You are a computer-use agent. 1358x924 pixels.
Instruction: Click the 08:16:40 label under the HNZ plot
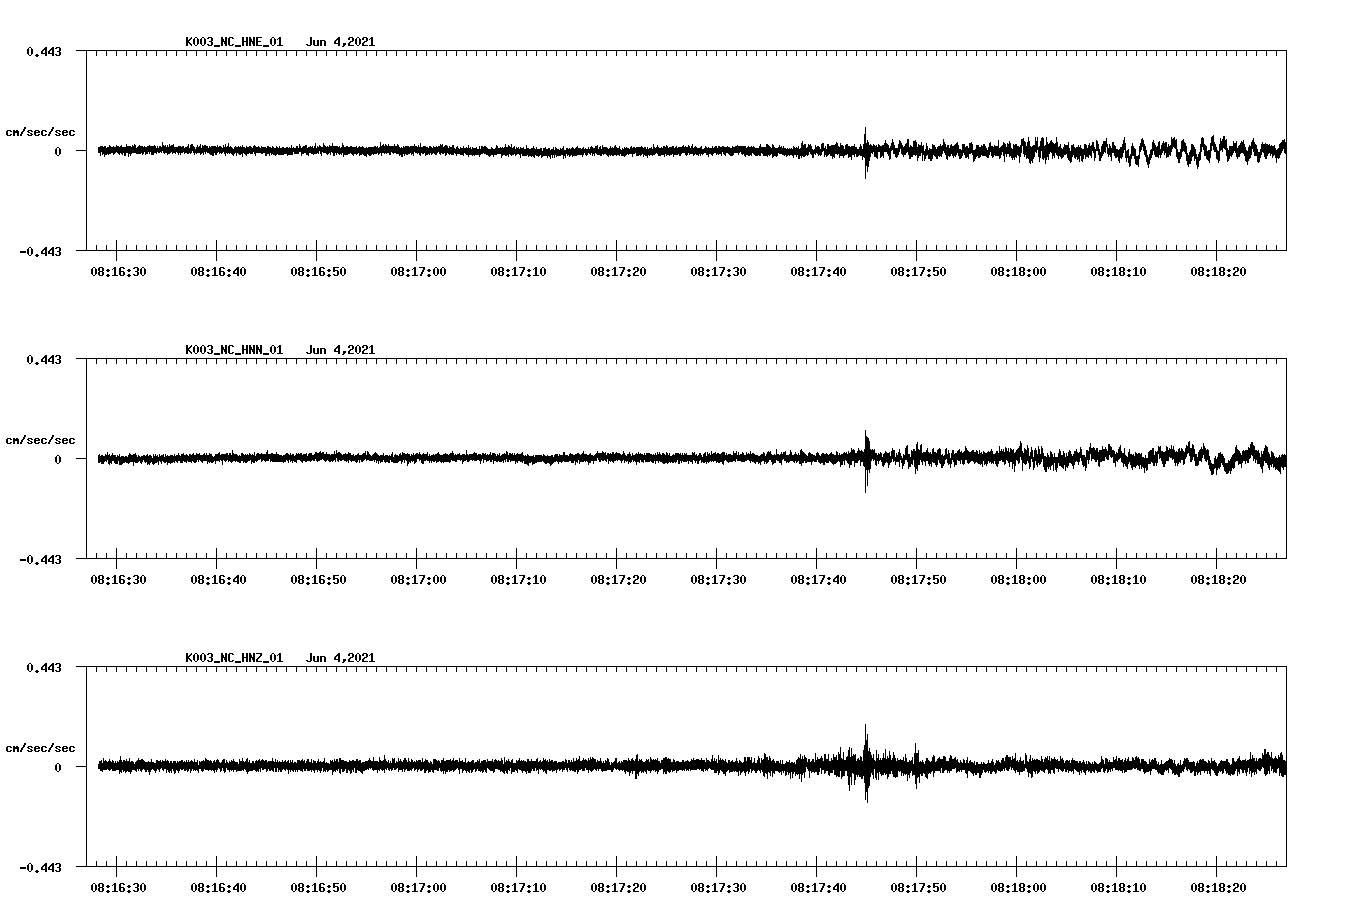pyautogui.click(x=218, y=887)
